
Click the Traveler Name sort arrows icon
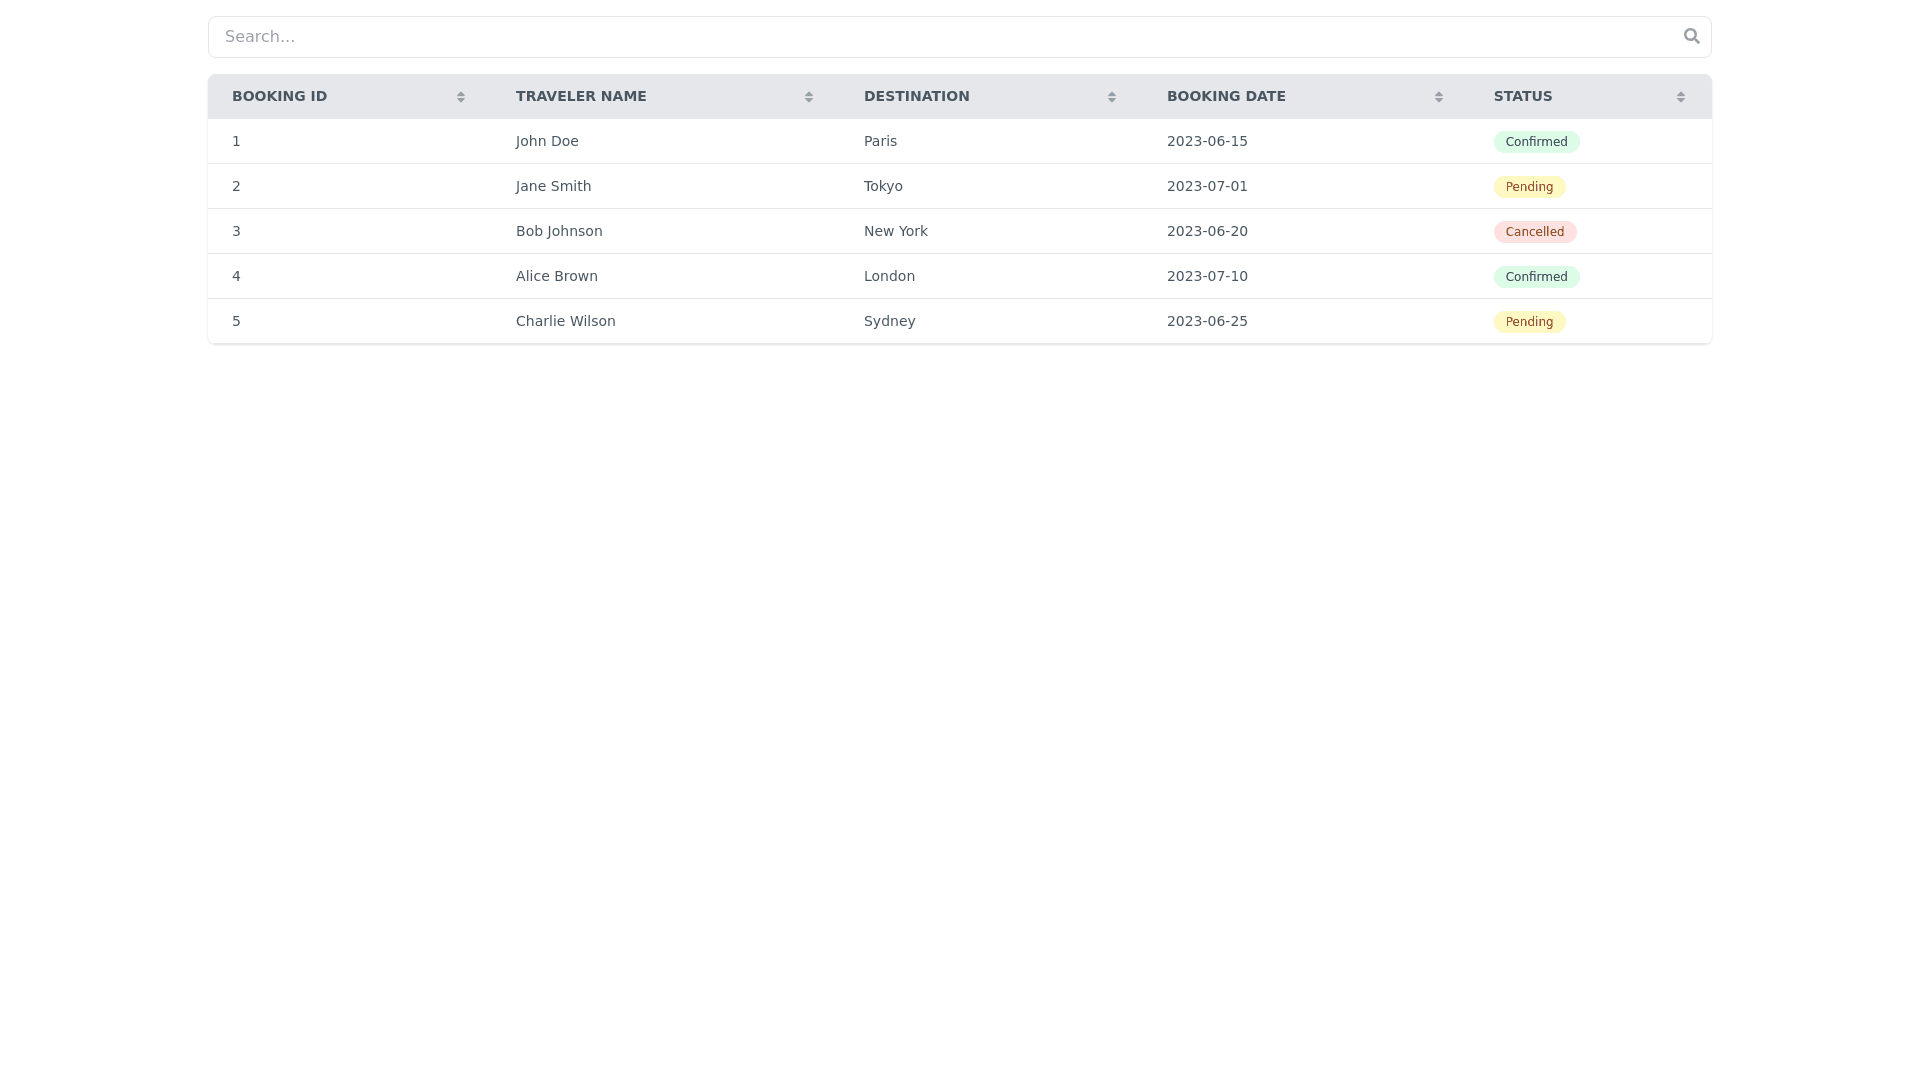pyautogui.click(x=809, y=97)
